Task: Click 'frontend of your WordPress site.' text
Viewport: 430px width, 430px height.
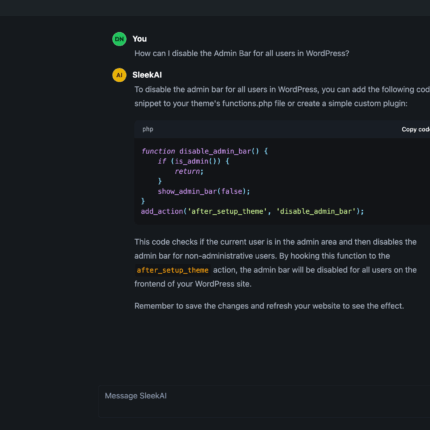Action: point(193,284)
